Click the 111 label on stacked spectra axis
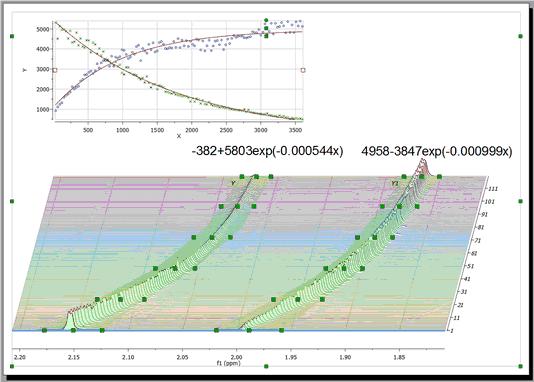Screen dimensions: 534x382 coord(494,189)
